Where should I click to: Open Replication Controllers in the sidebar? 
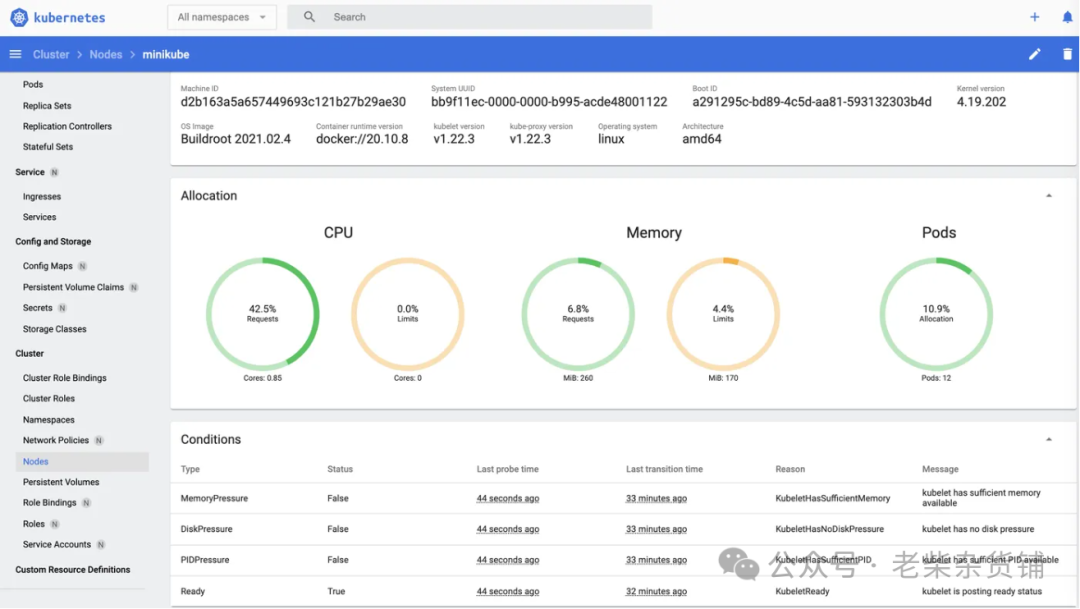click(x=67, y=126)
